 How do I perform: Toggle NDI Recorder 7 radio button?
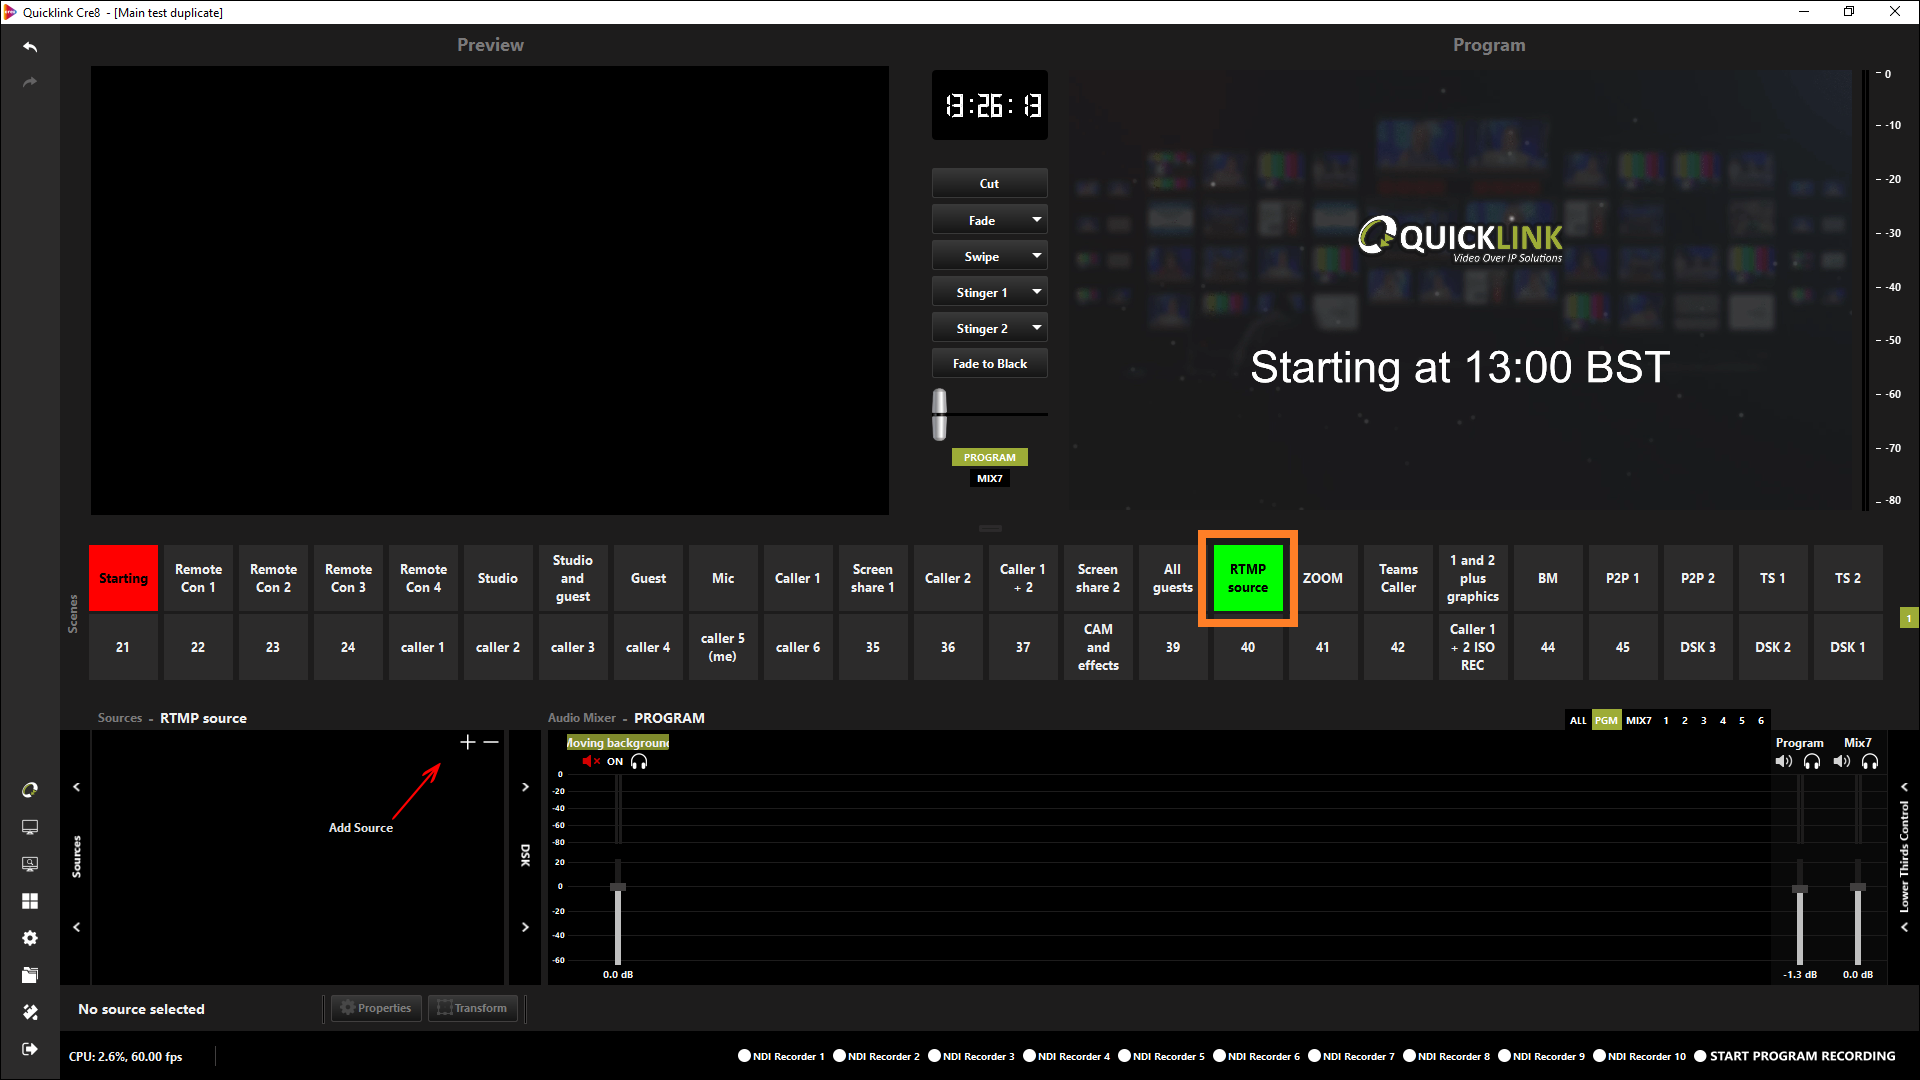pyautogui.click(x=1314, y=1056)
